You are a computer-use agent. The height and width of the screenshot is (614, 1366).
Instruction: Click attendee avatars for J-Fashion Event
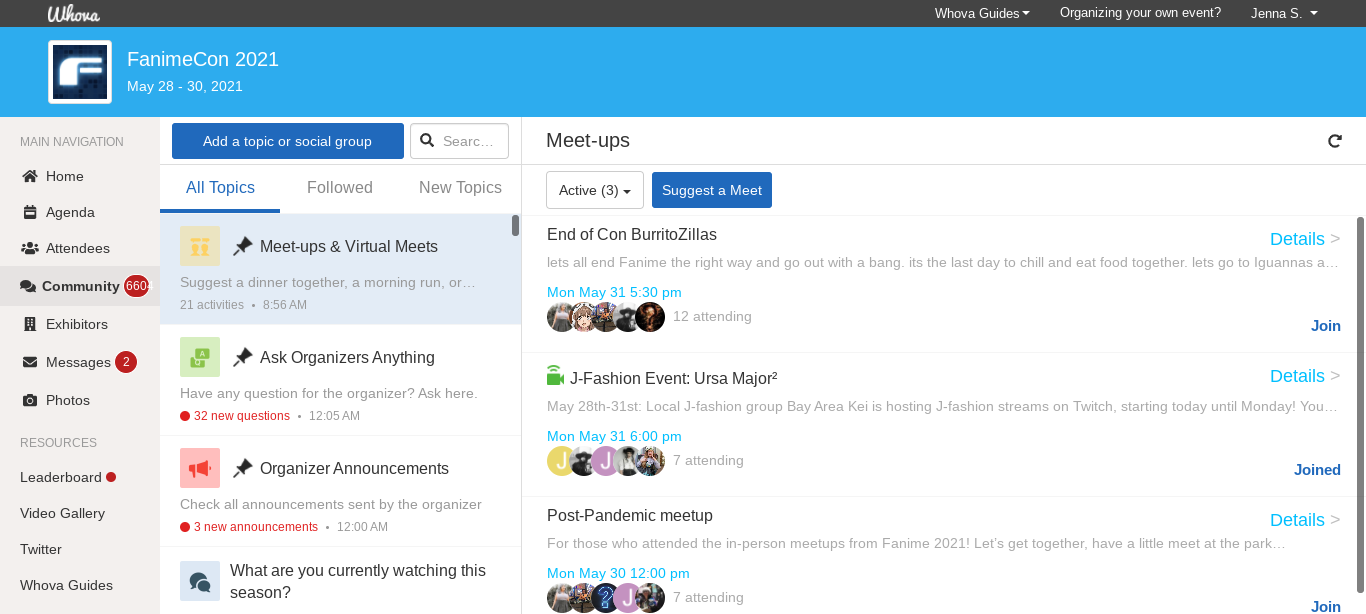point(606,461)
